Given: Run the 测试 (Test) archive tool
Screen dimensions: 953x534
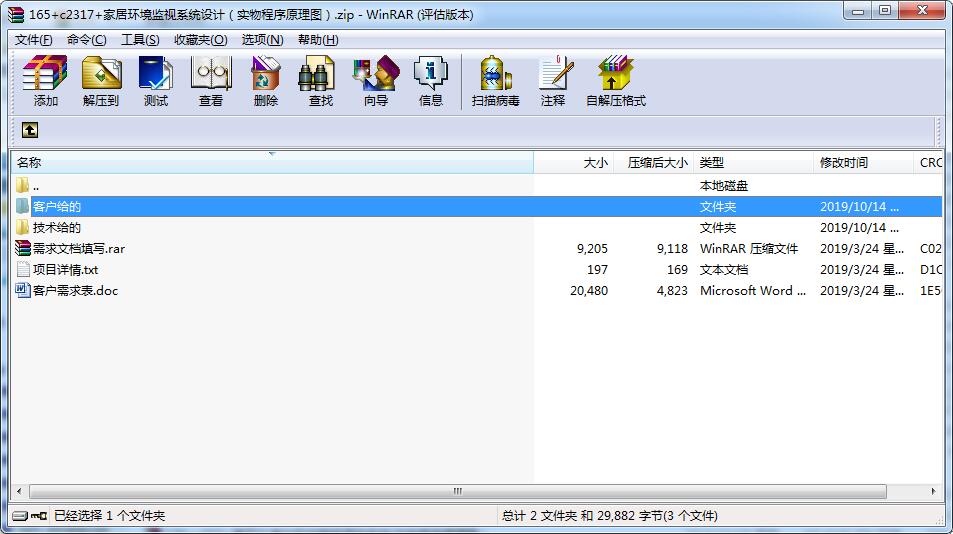Looking at the screenshot, I should pos(156,81).
